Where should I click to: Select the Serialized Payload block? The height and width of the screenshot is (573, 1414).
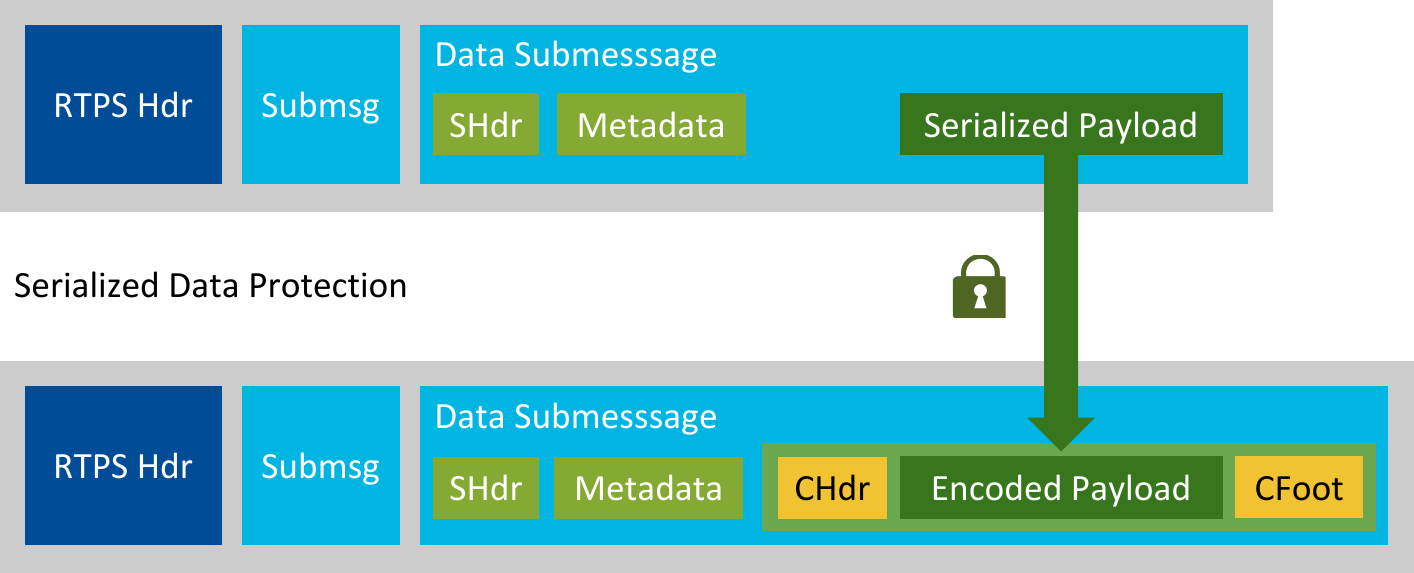(1061, 125)
